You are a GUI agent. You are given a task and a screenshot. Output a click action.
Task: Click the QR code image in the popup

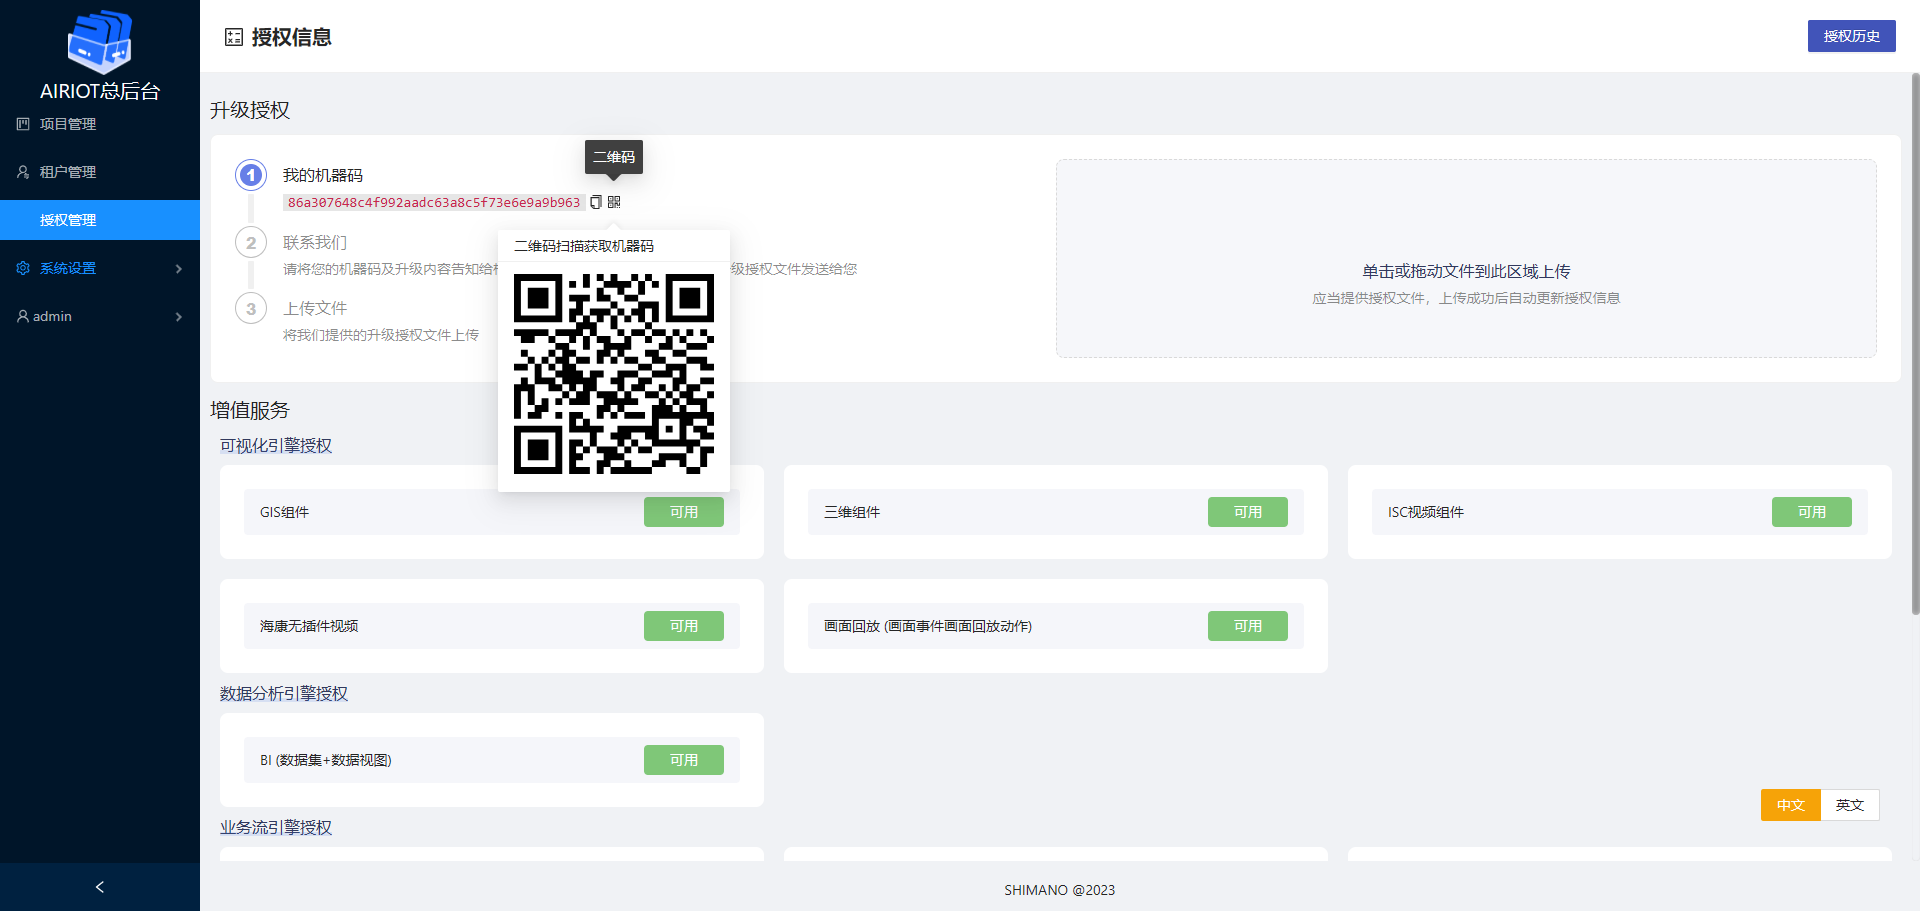614,374
